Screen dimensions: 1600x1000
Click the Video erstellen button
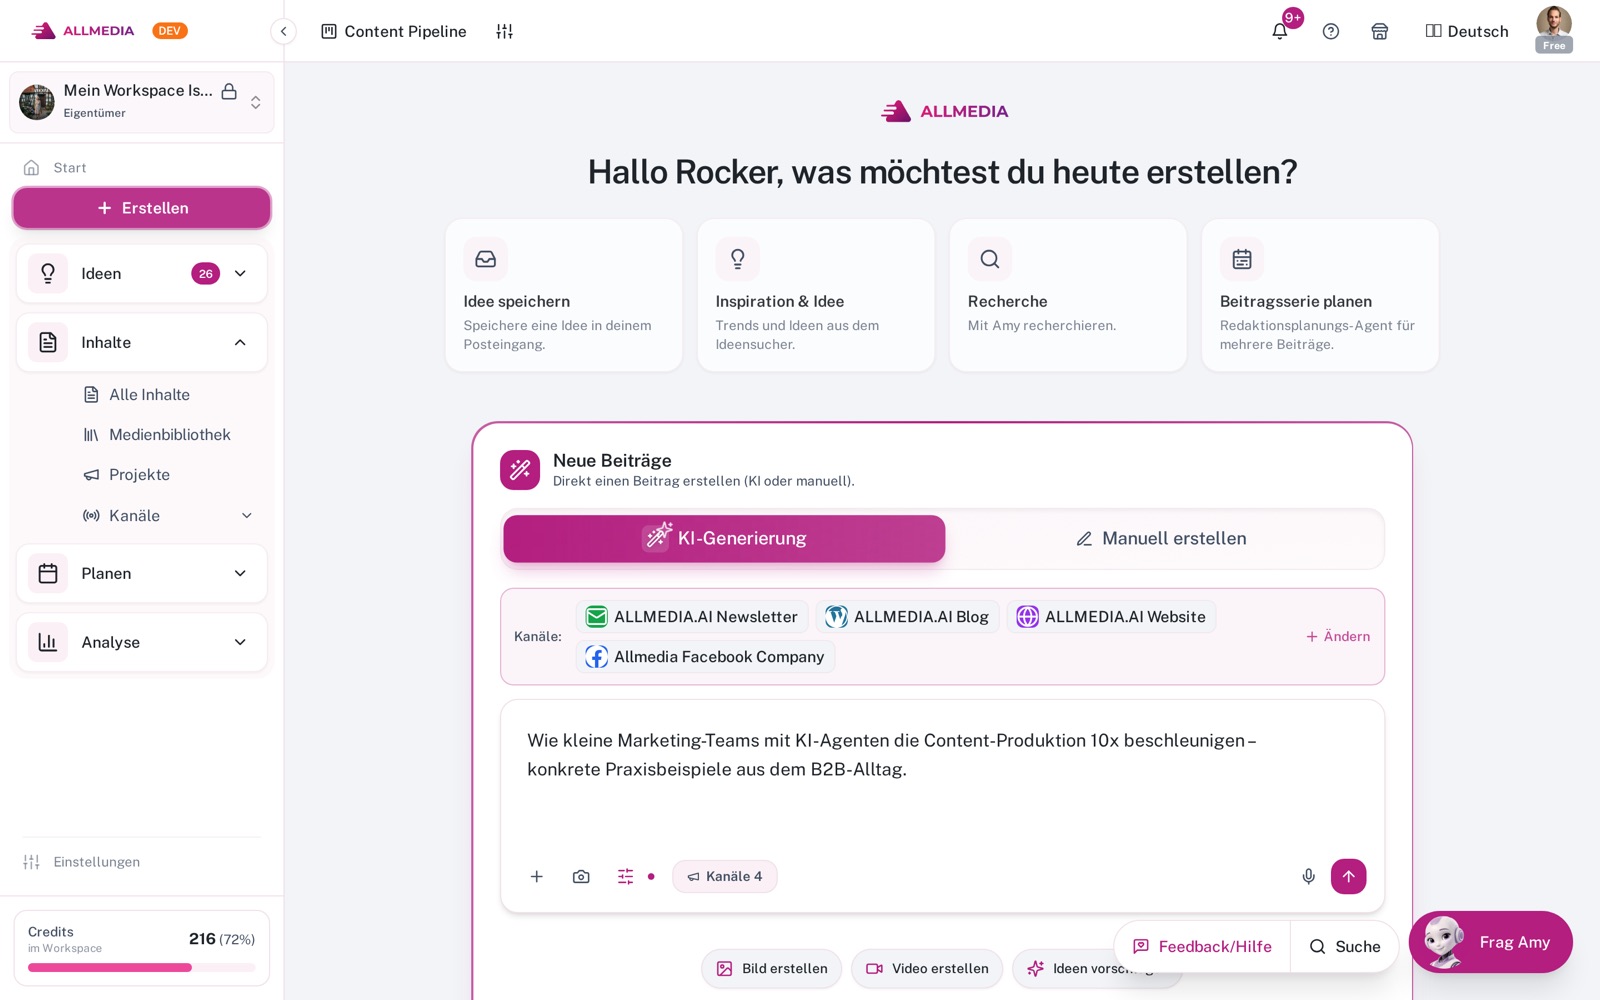(927, 968)
